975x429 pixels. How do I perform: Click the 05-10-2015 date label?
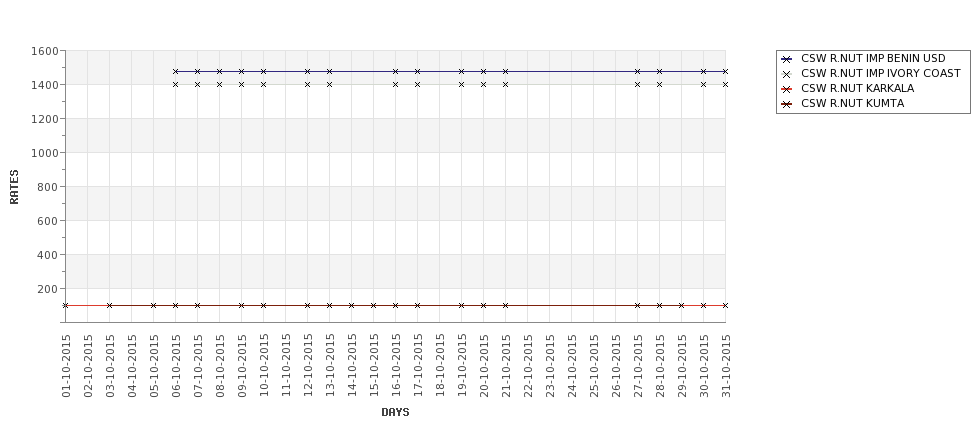tap(154, 366)
